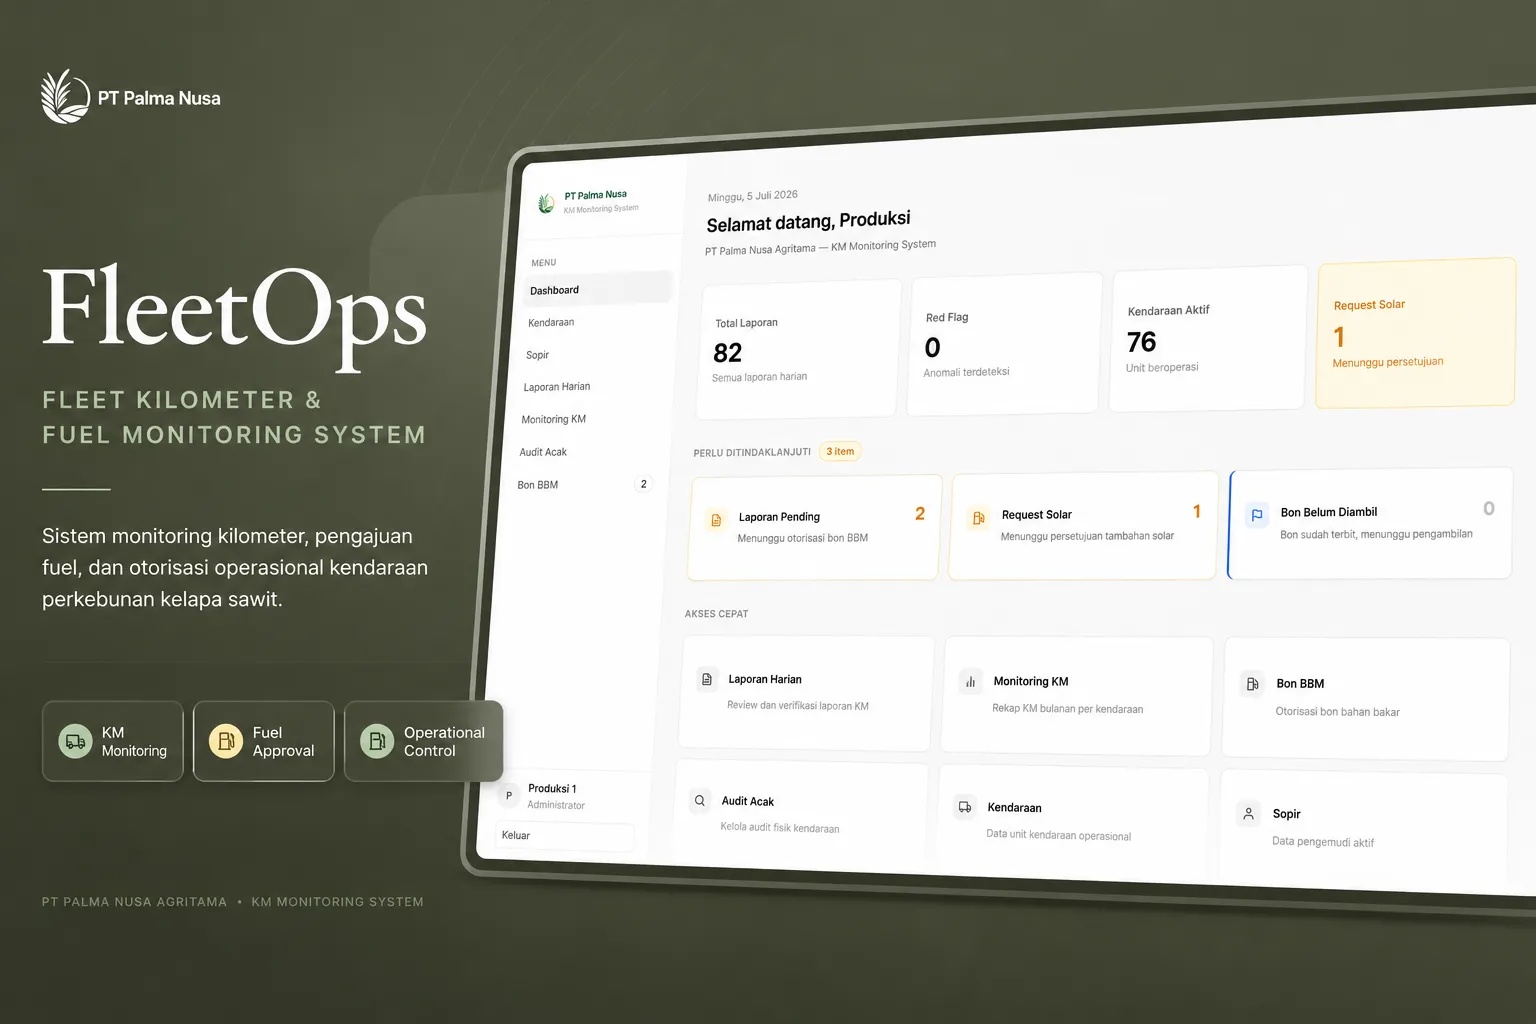Image resolution: width=1536 pixels, height=1024 pixels.
Task: Click the Kendaraan truck icon in quick access
Action: pyautogui.click(x=965, y=806)
